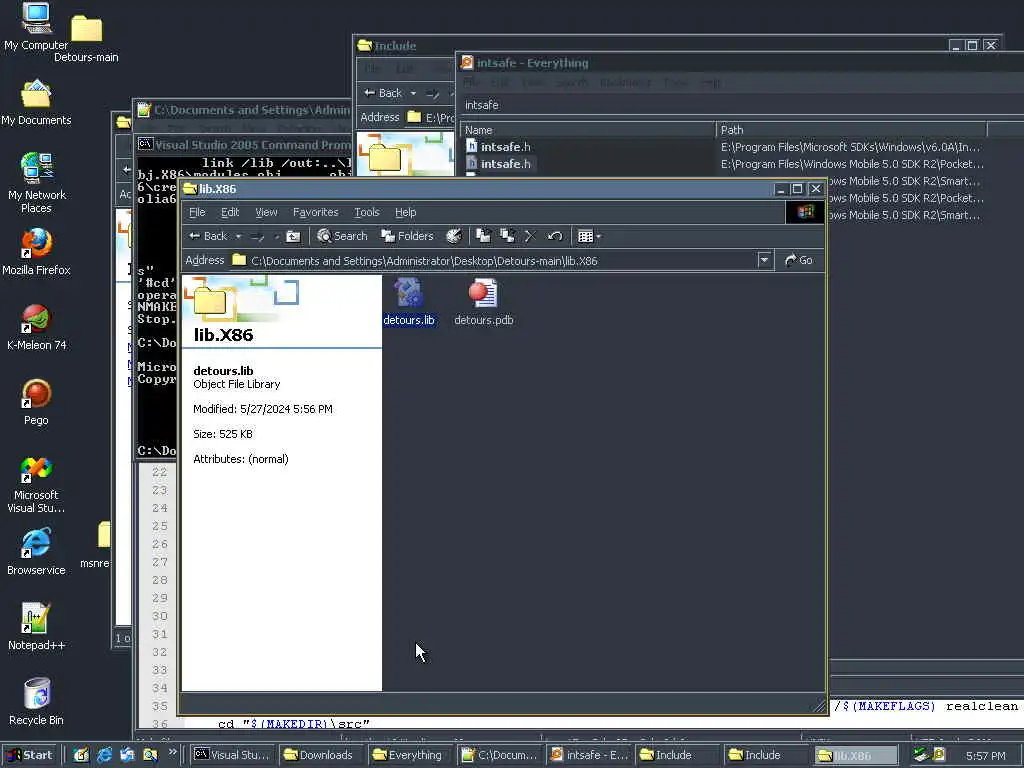Click the Start button
This screenshot has width=1024, height=768.
point(29,755)
